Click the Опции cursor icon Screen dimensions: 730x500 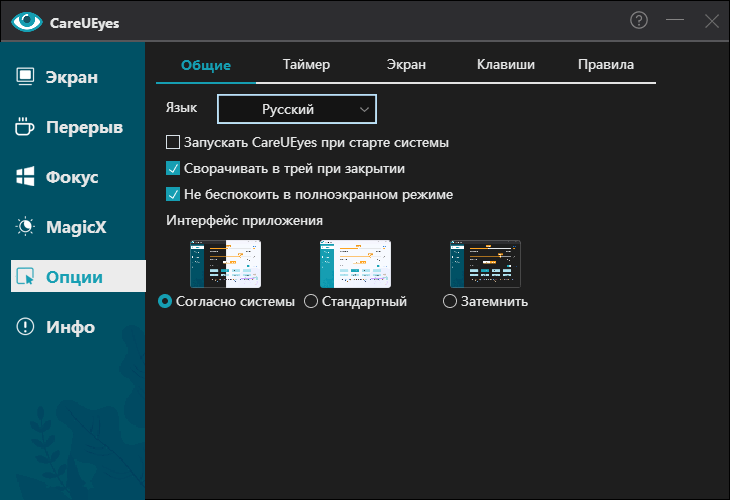(26, 277)
